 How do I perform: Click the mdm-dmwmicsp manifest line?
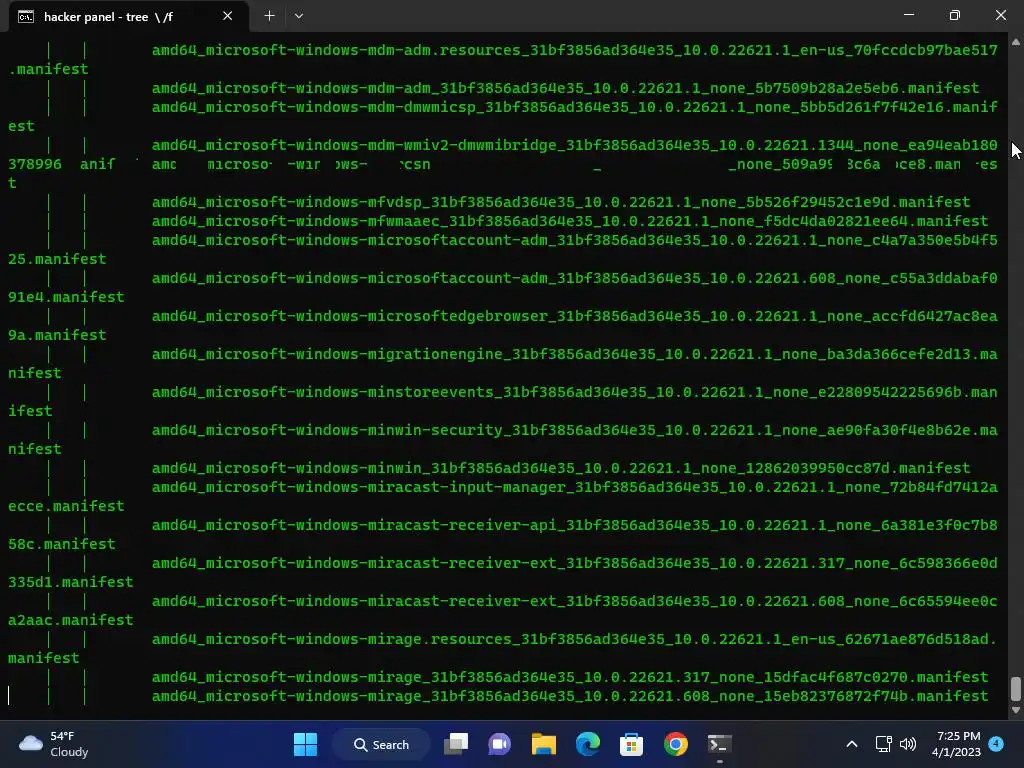(575, 107)
